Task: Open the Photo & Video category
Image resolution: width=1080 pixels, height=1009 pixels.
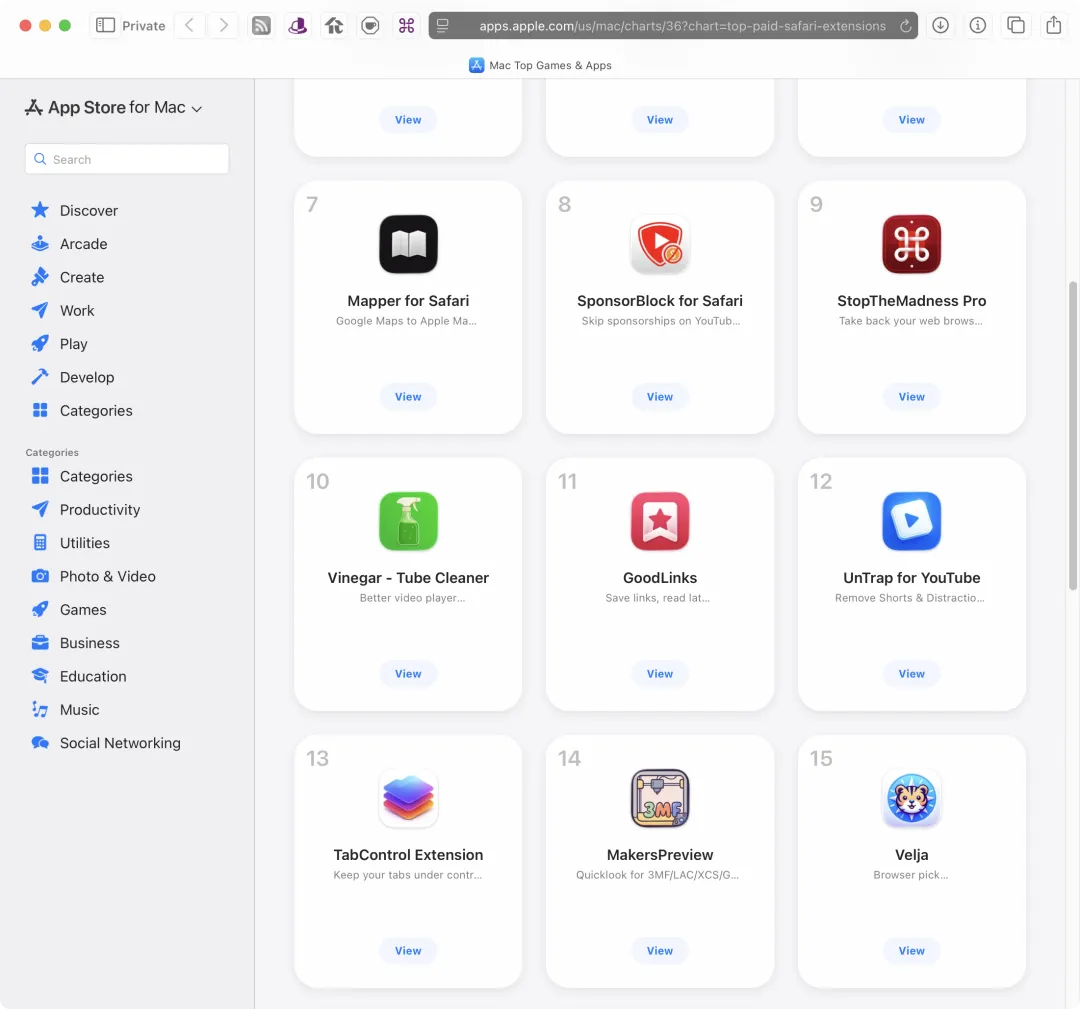Action: [x=94, y=576]
